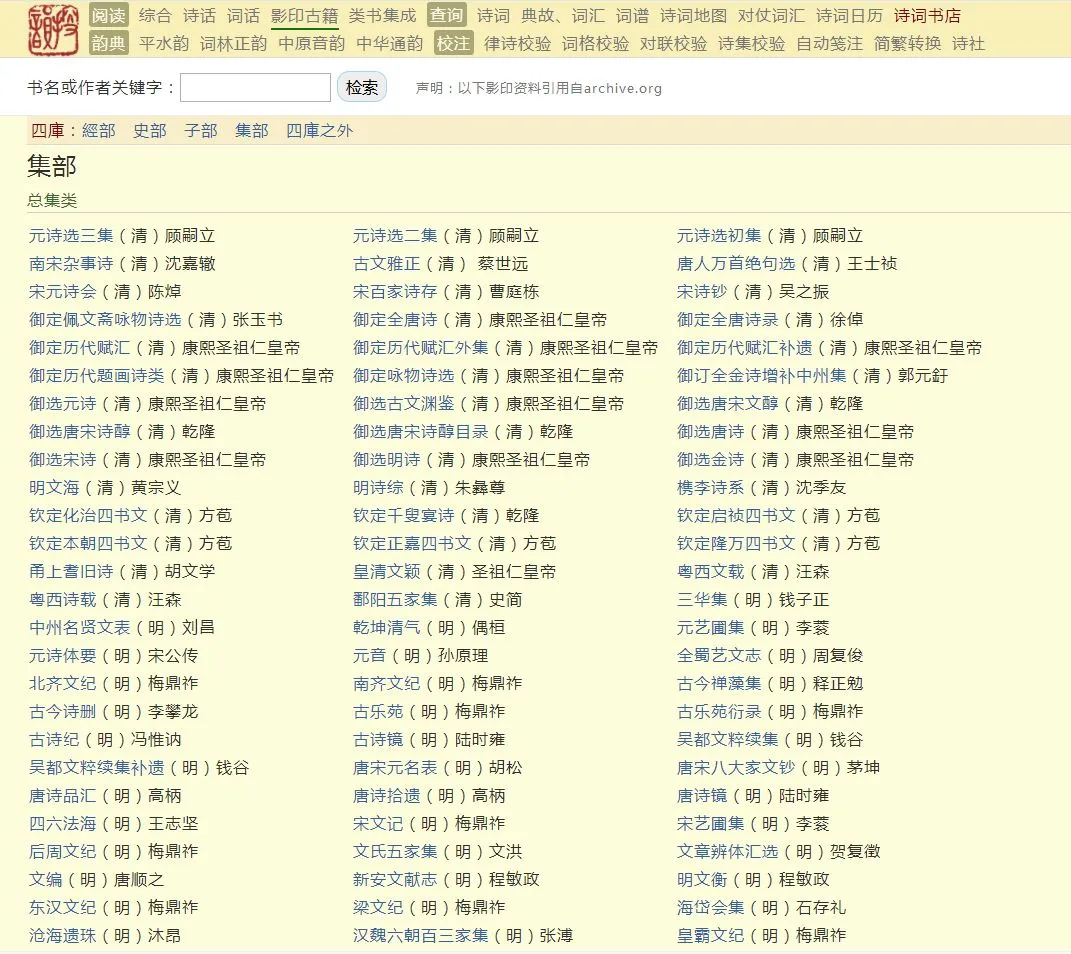Open 元诗选二集 book link
The image size is (1071, 954).
(395, 236)
